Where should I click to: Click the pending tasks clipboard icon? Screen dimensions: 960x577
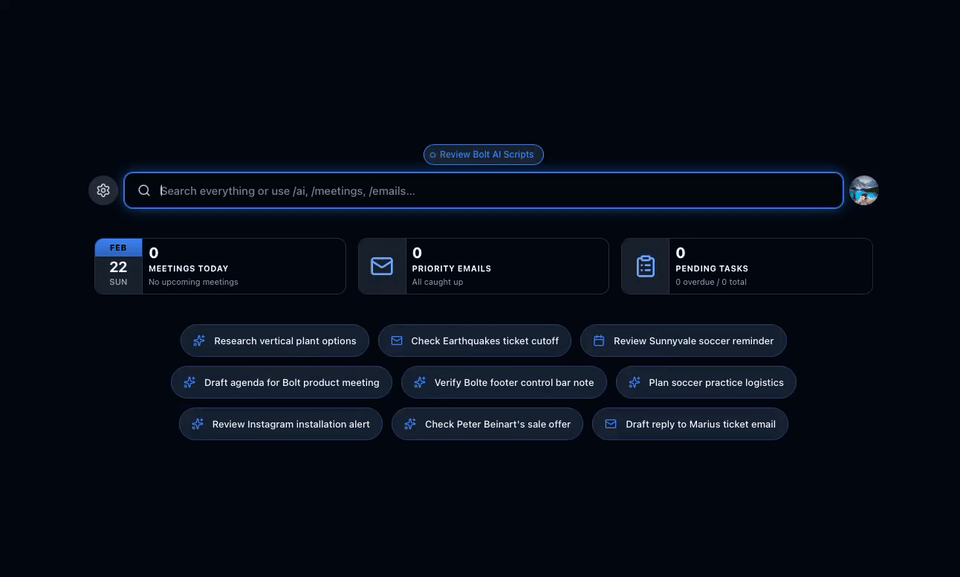coord(646,266)
